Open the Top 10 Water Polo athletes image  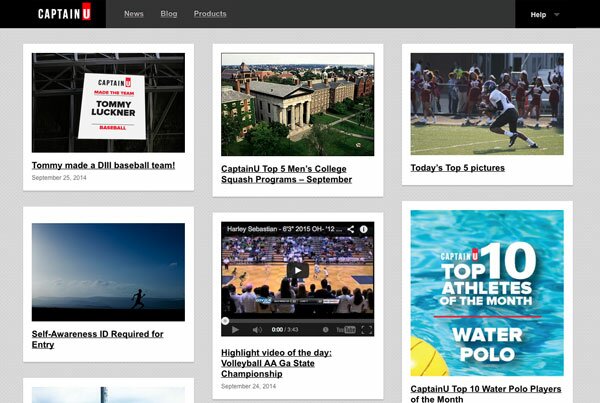tap(487, 293)
